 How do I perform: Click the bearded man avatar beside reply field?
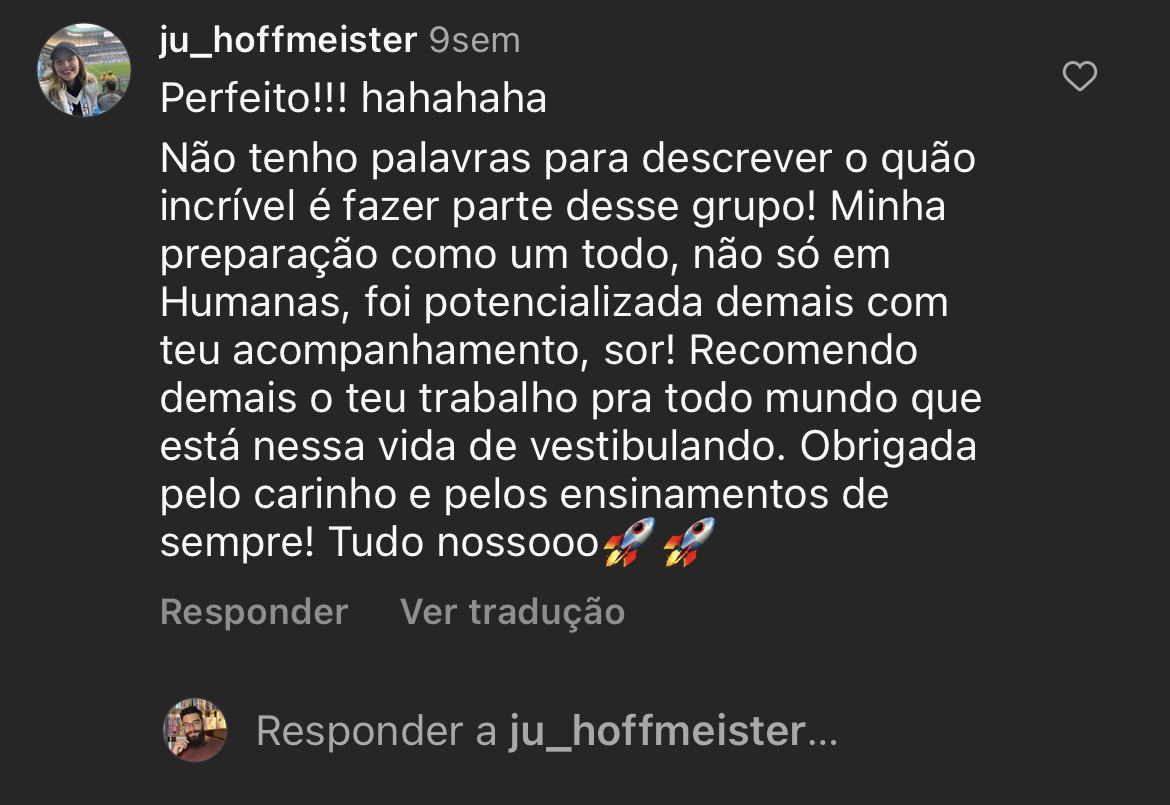tap(195, 730)
